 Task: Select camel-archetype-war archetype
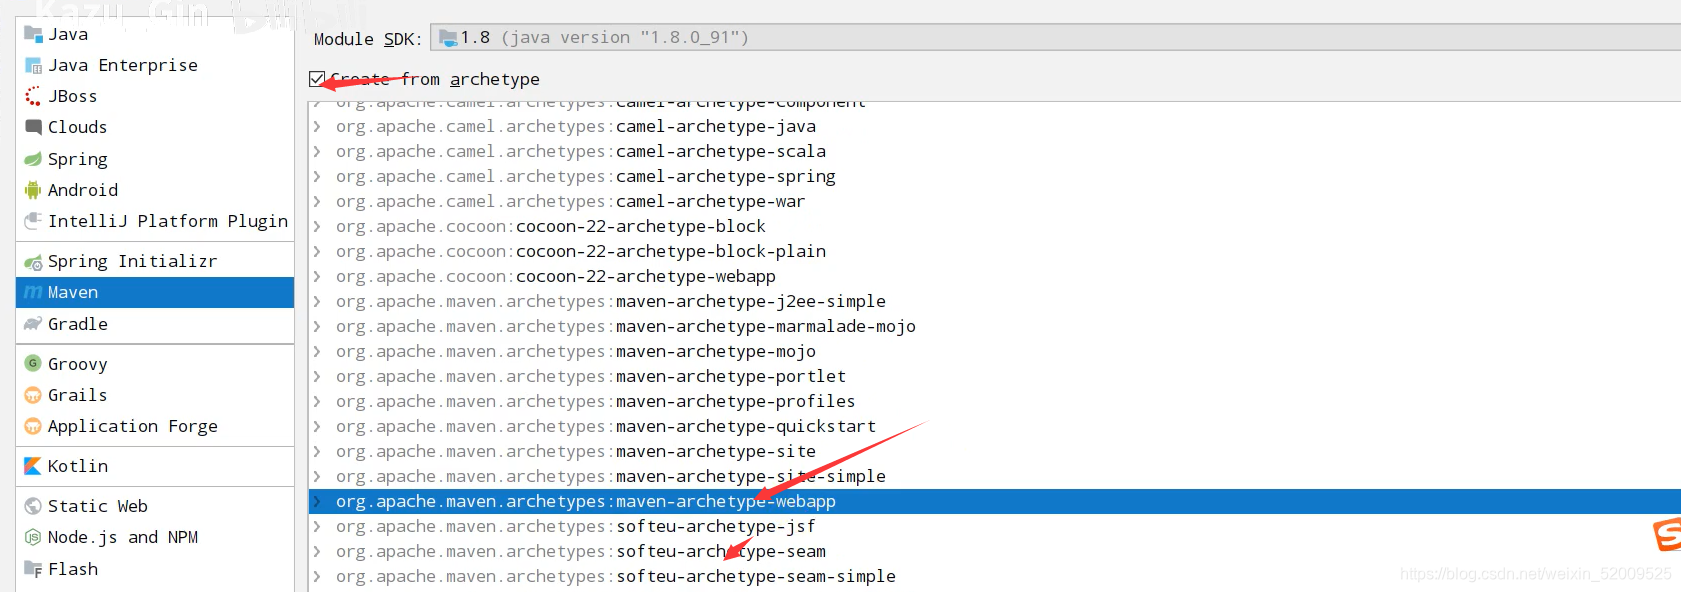point(571,201)
